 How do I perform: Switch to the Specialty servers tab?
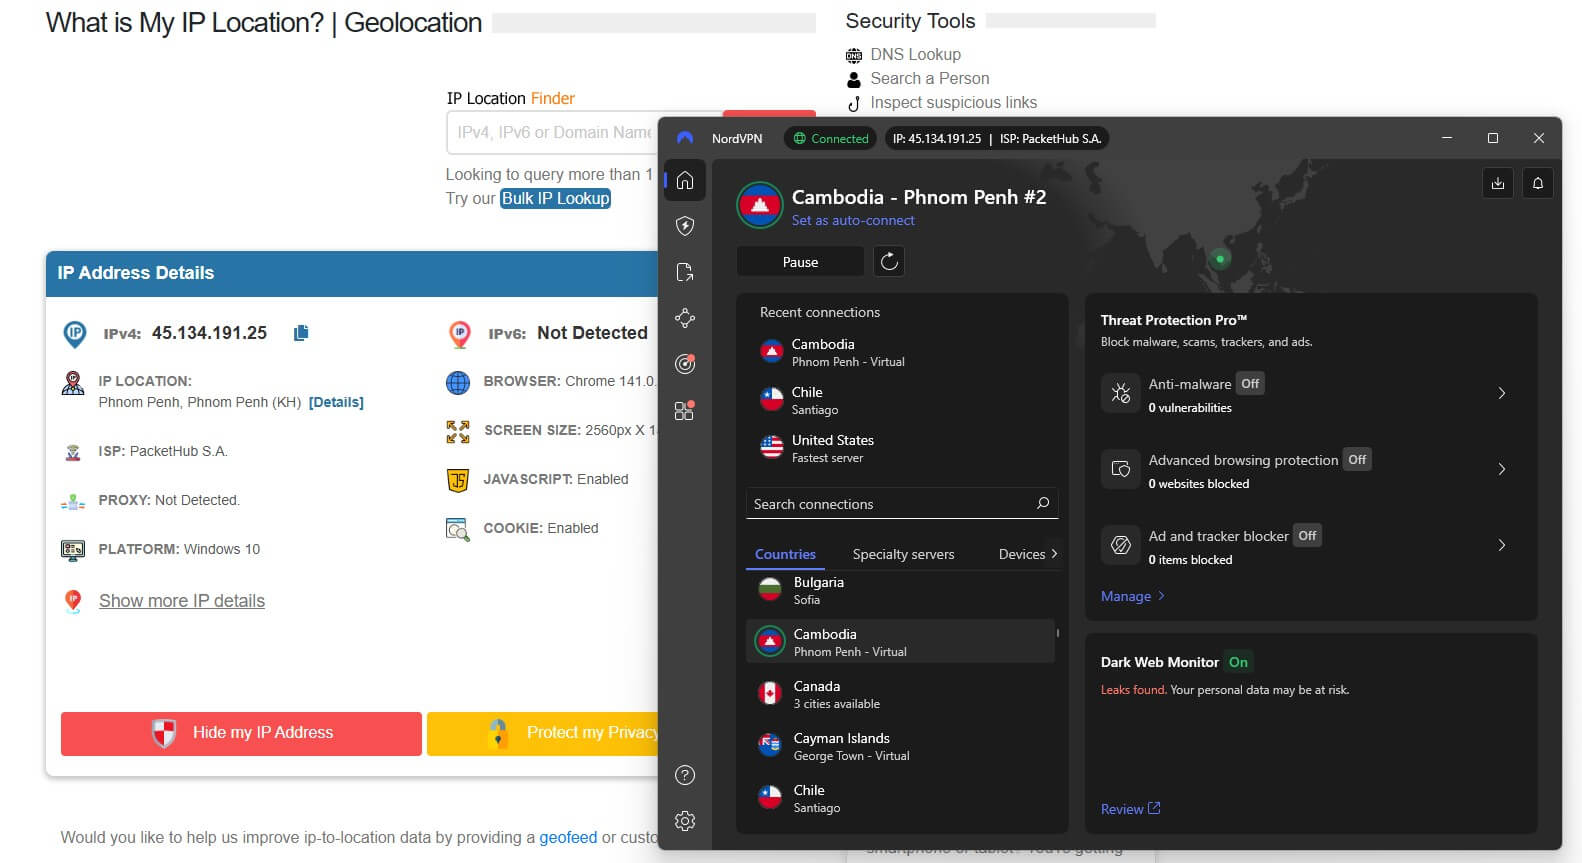903,554
